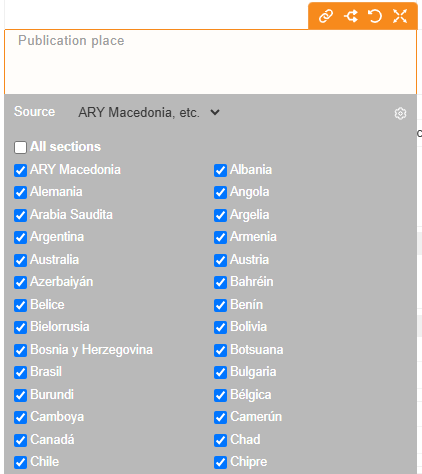Open settings via the gear icon
Image resolution: width=422 pixels, height=474 pixels.
[400, 114]
